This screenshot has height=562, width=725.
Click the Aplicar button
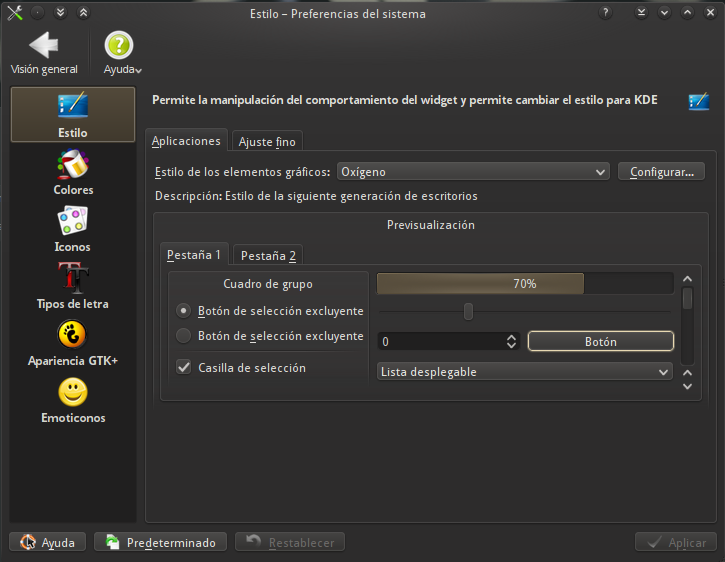pyautogui.click(x=676, y=542)
